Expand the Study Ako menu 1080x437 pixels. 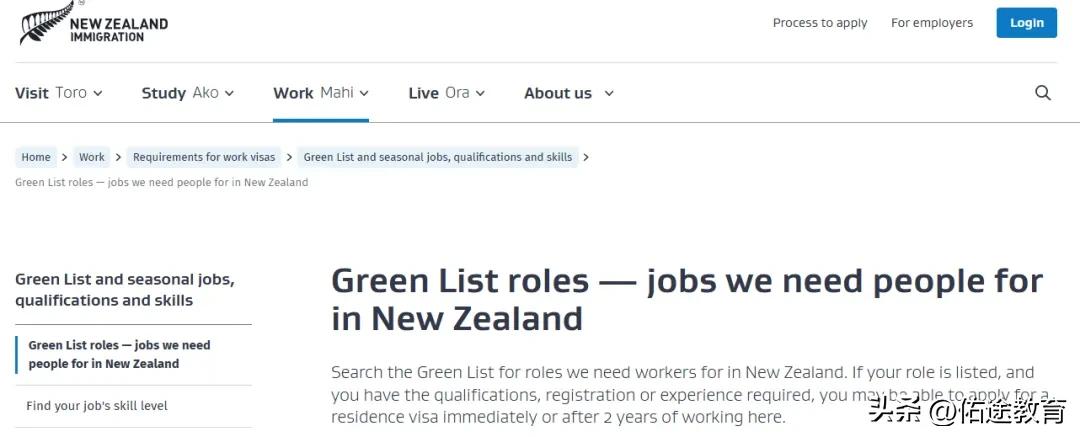click(188, 93)
